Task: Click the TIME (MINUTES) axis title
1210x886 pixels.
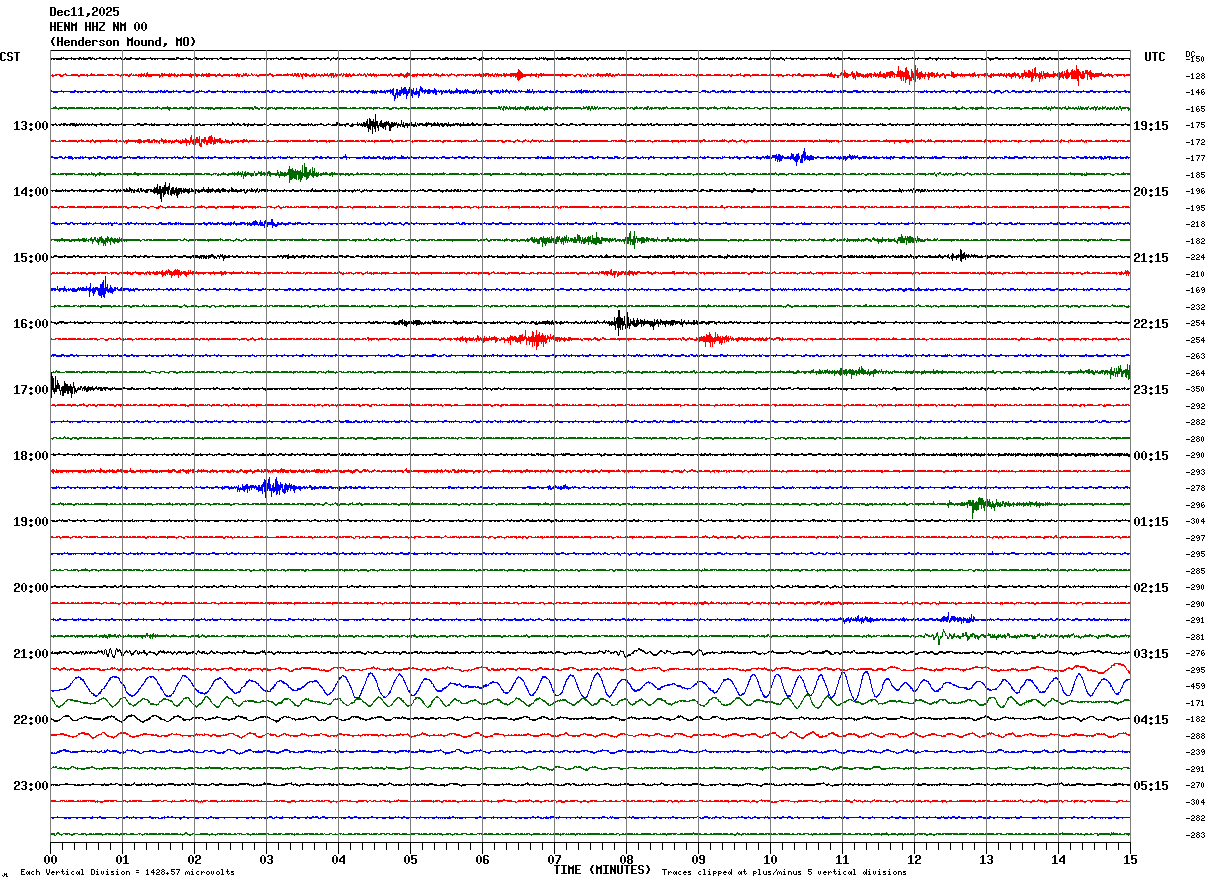Action: [602, 870]
